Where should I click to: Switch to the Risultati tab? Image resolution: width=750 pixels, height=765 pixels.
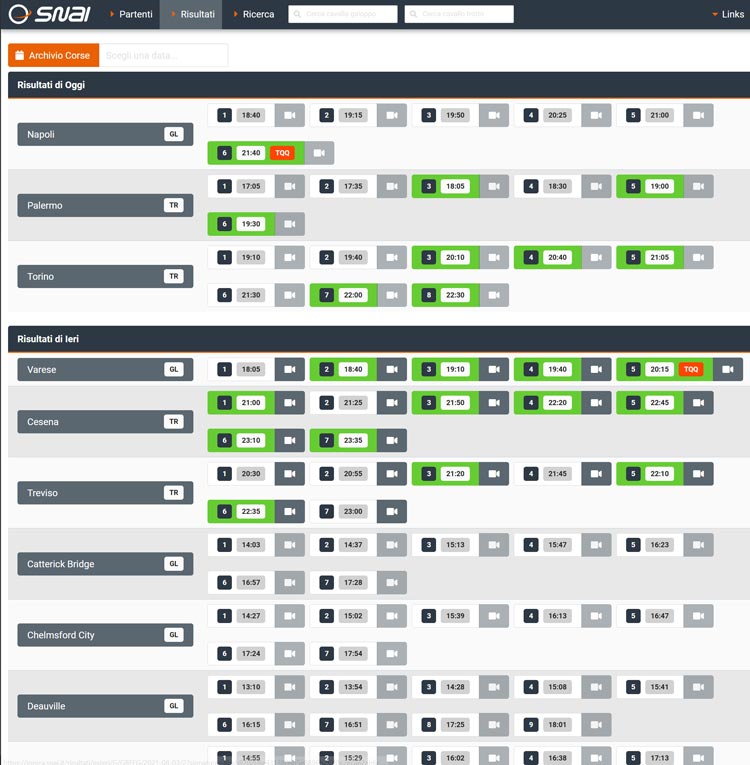coord(192,14)
